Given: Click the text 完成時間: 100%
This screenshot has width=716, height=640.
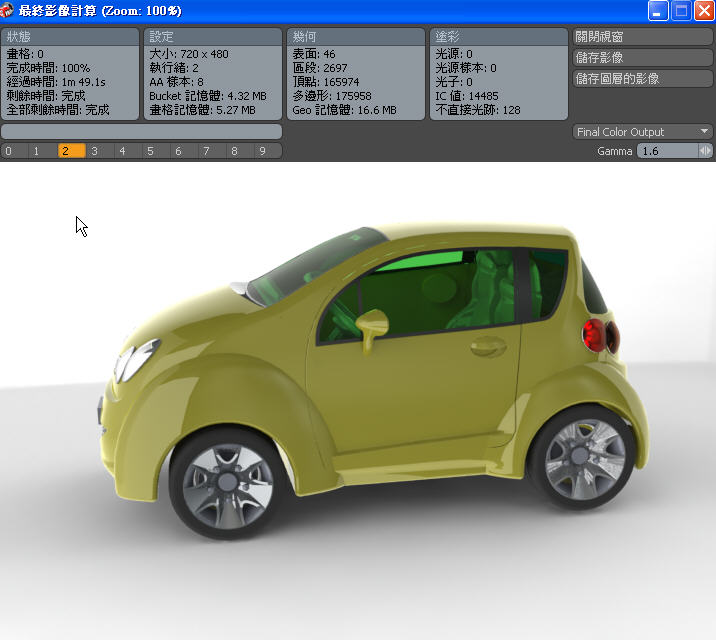Looking at the screenshot, I should [x=48, y=68].
